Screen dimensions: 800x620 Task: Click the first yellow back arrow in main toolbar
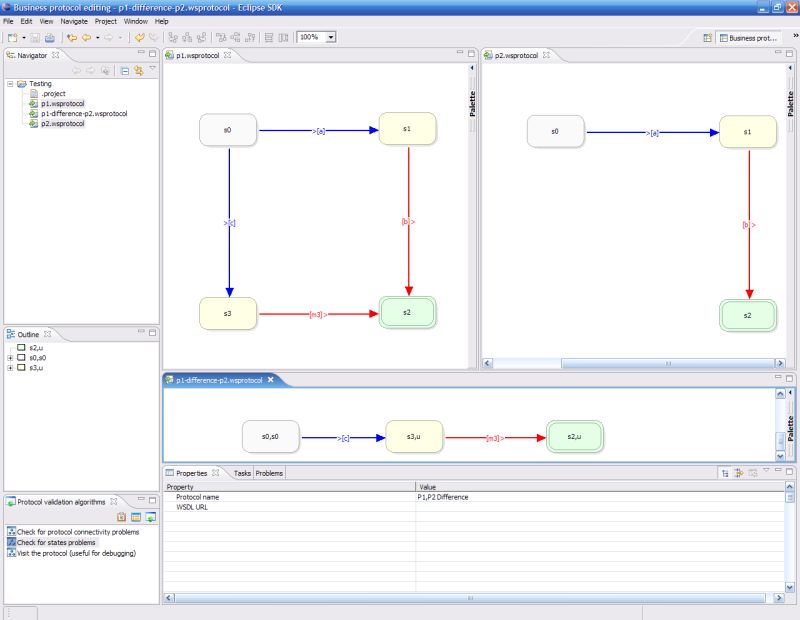point(72,38)
